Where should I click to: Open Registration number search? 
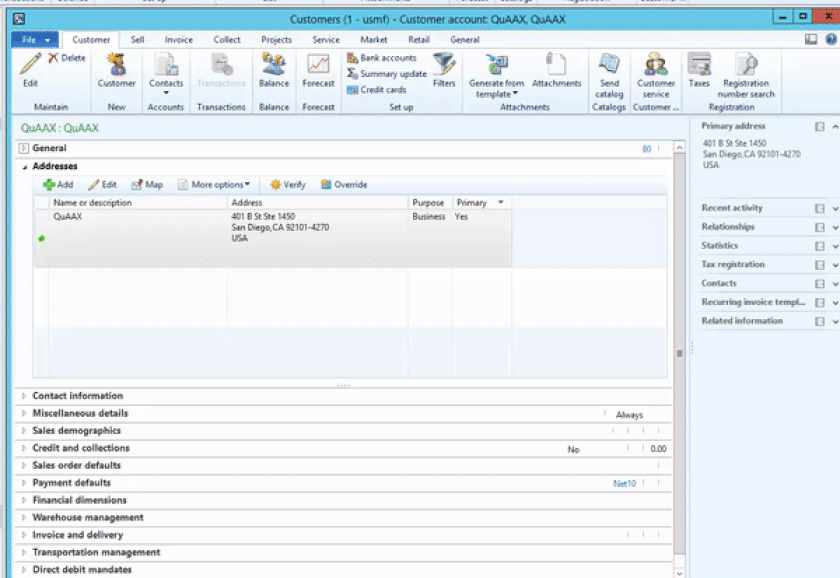[x=746, y=75]
